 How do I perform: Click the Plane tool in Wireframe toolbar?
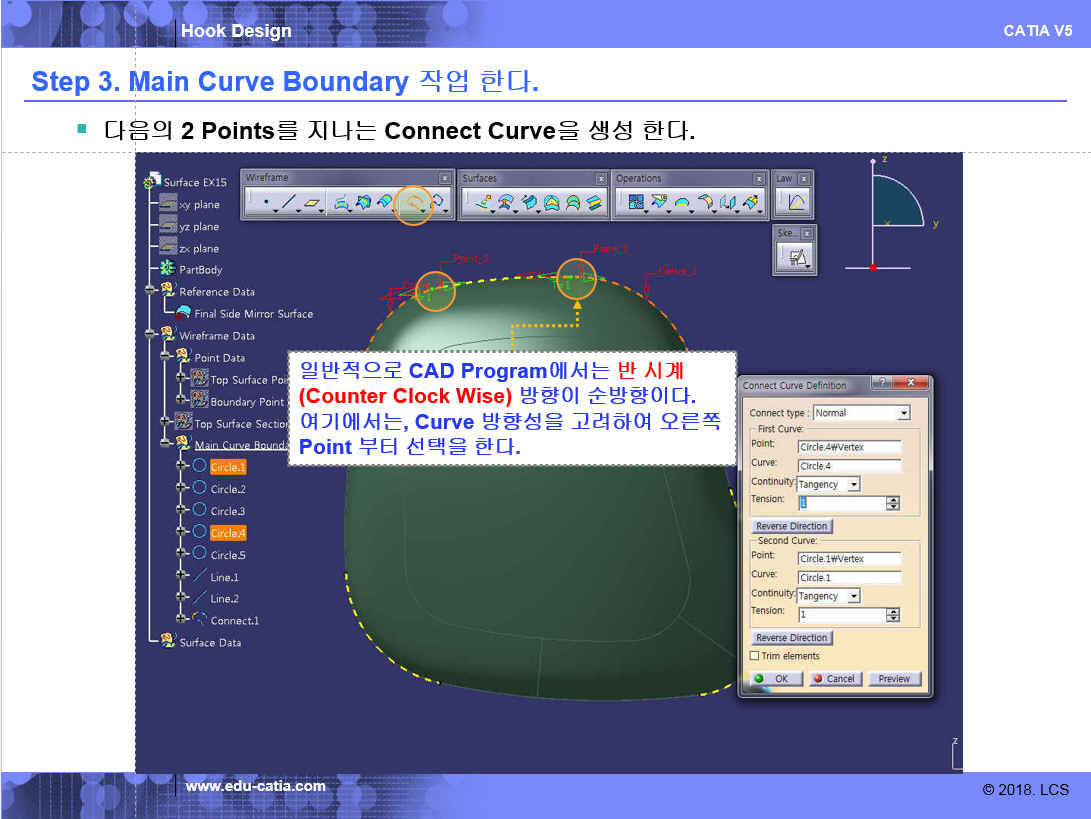(314, 203)
